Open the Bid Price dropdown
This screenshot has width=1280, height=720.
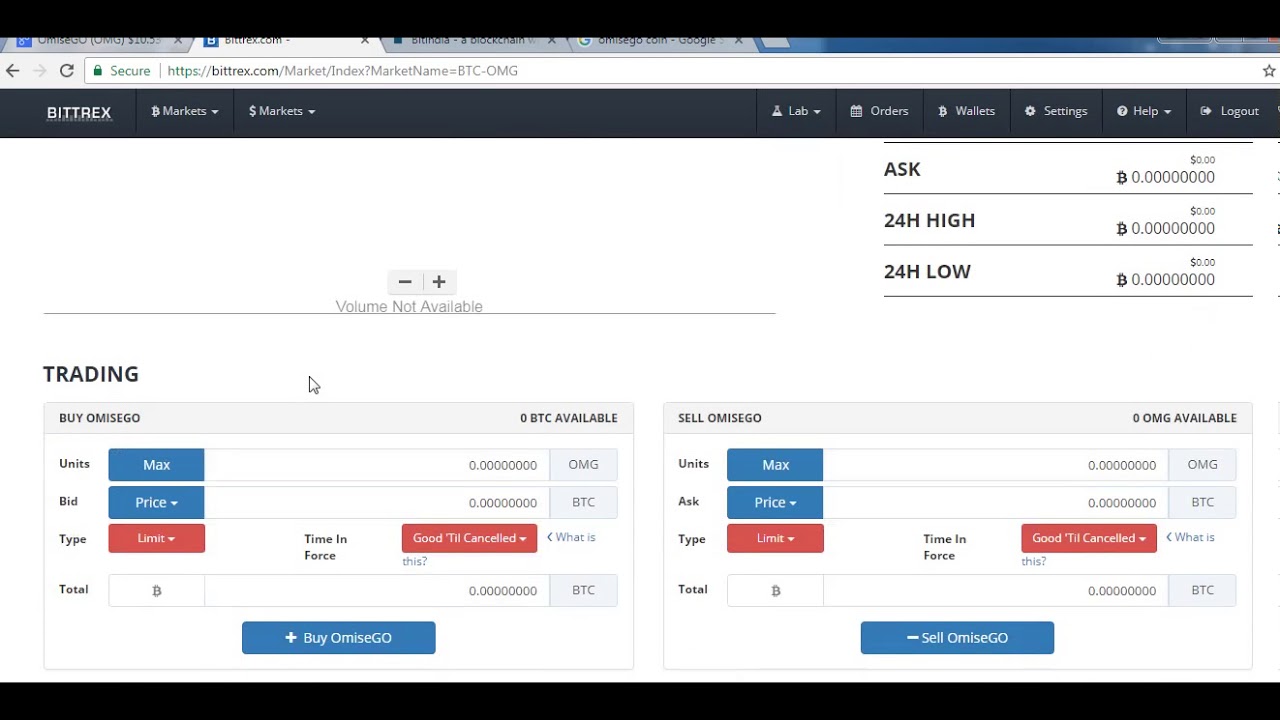pyautogui.click(x=156, y=503)
